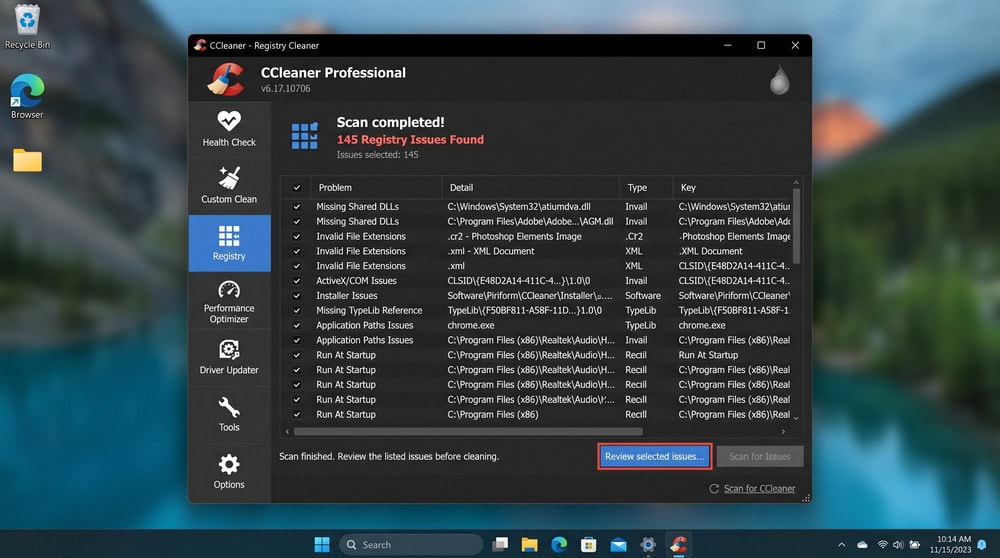Uncheck the chrome.exe Application Paths Issues row
The width and height of the screenshot is (1000, 558).
pos(297,325)
